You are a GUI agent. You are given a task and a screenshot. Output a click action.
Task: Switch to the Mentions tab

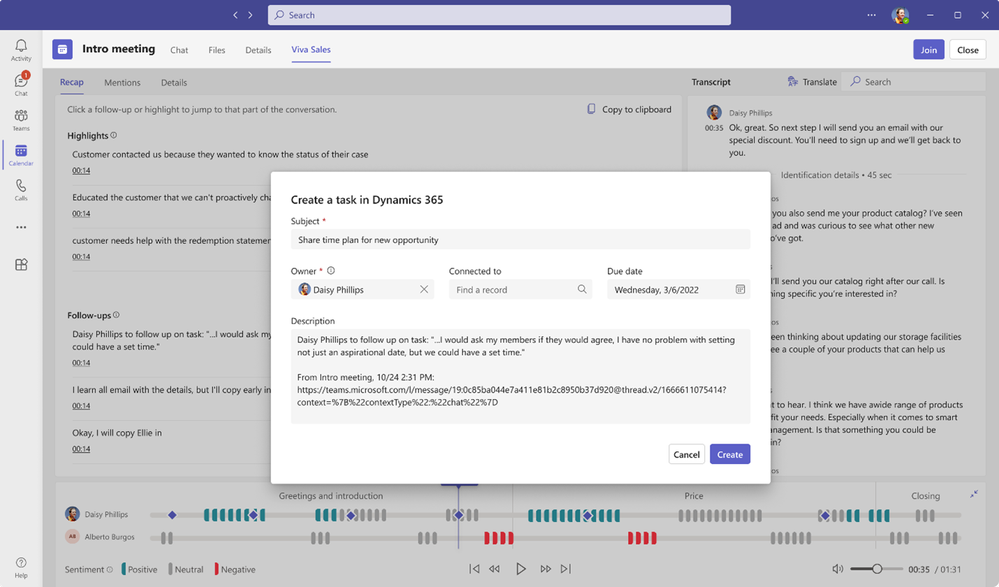122,82
